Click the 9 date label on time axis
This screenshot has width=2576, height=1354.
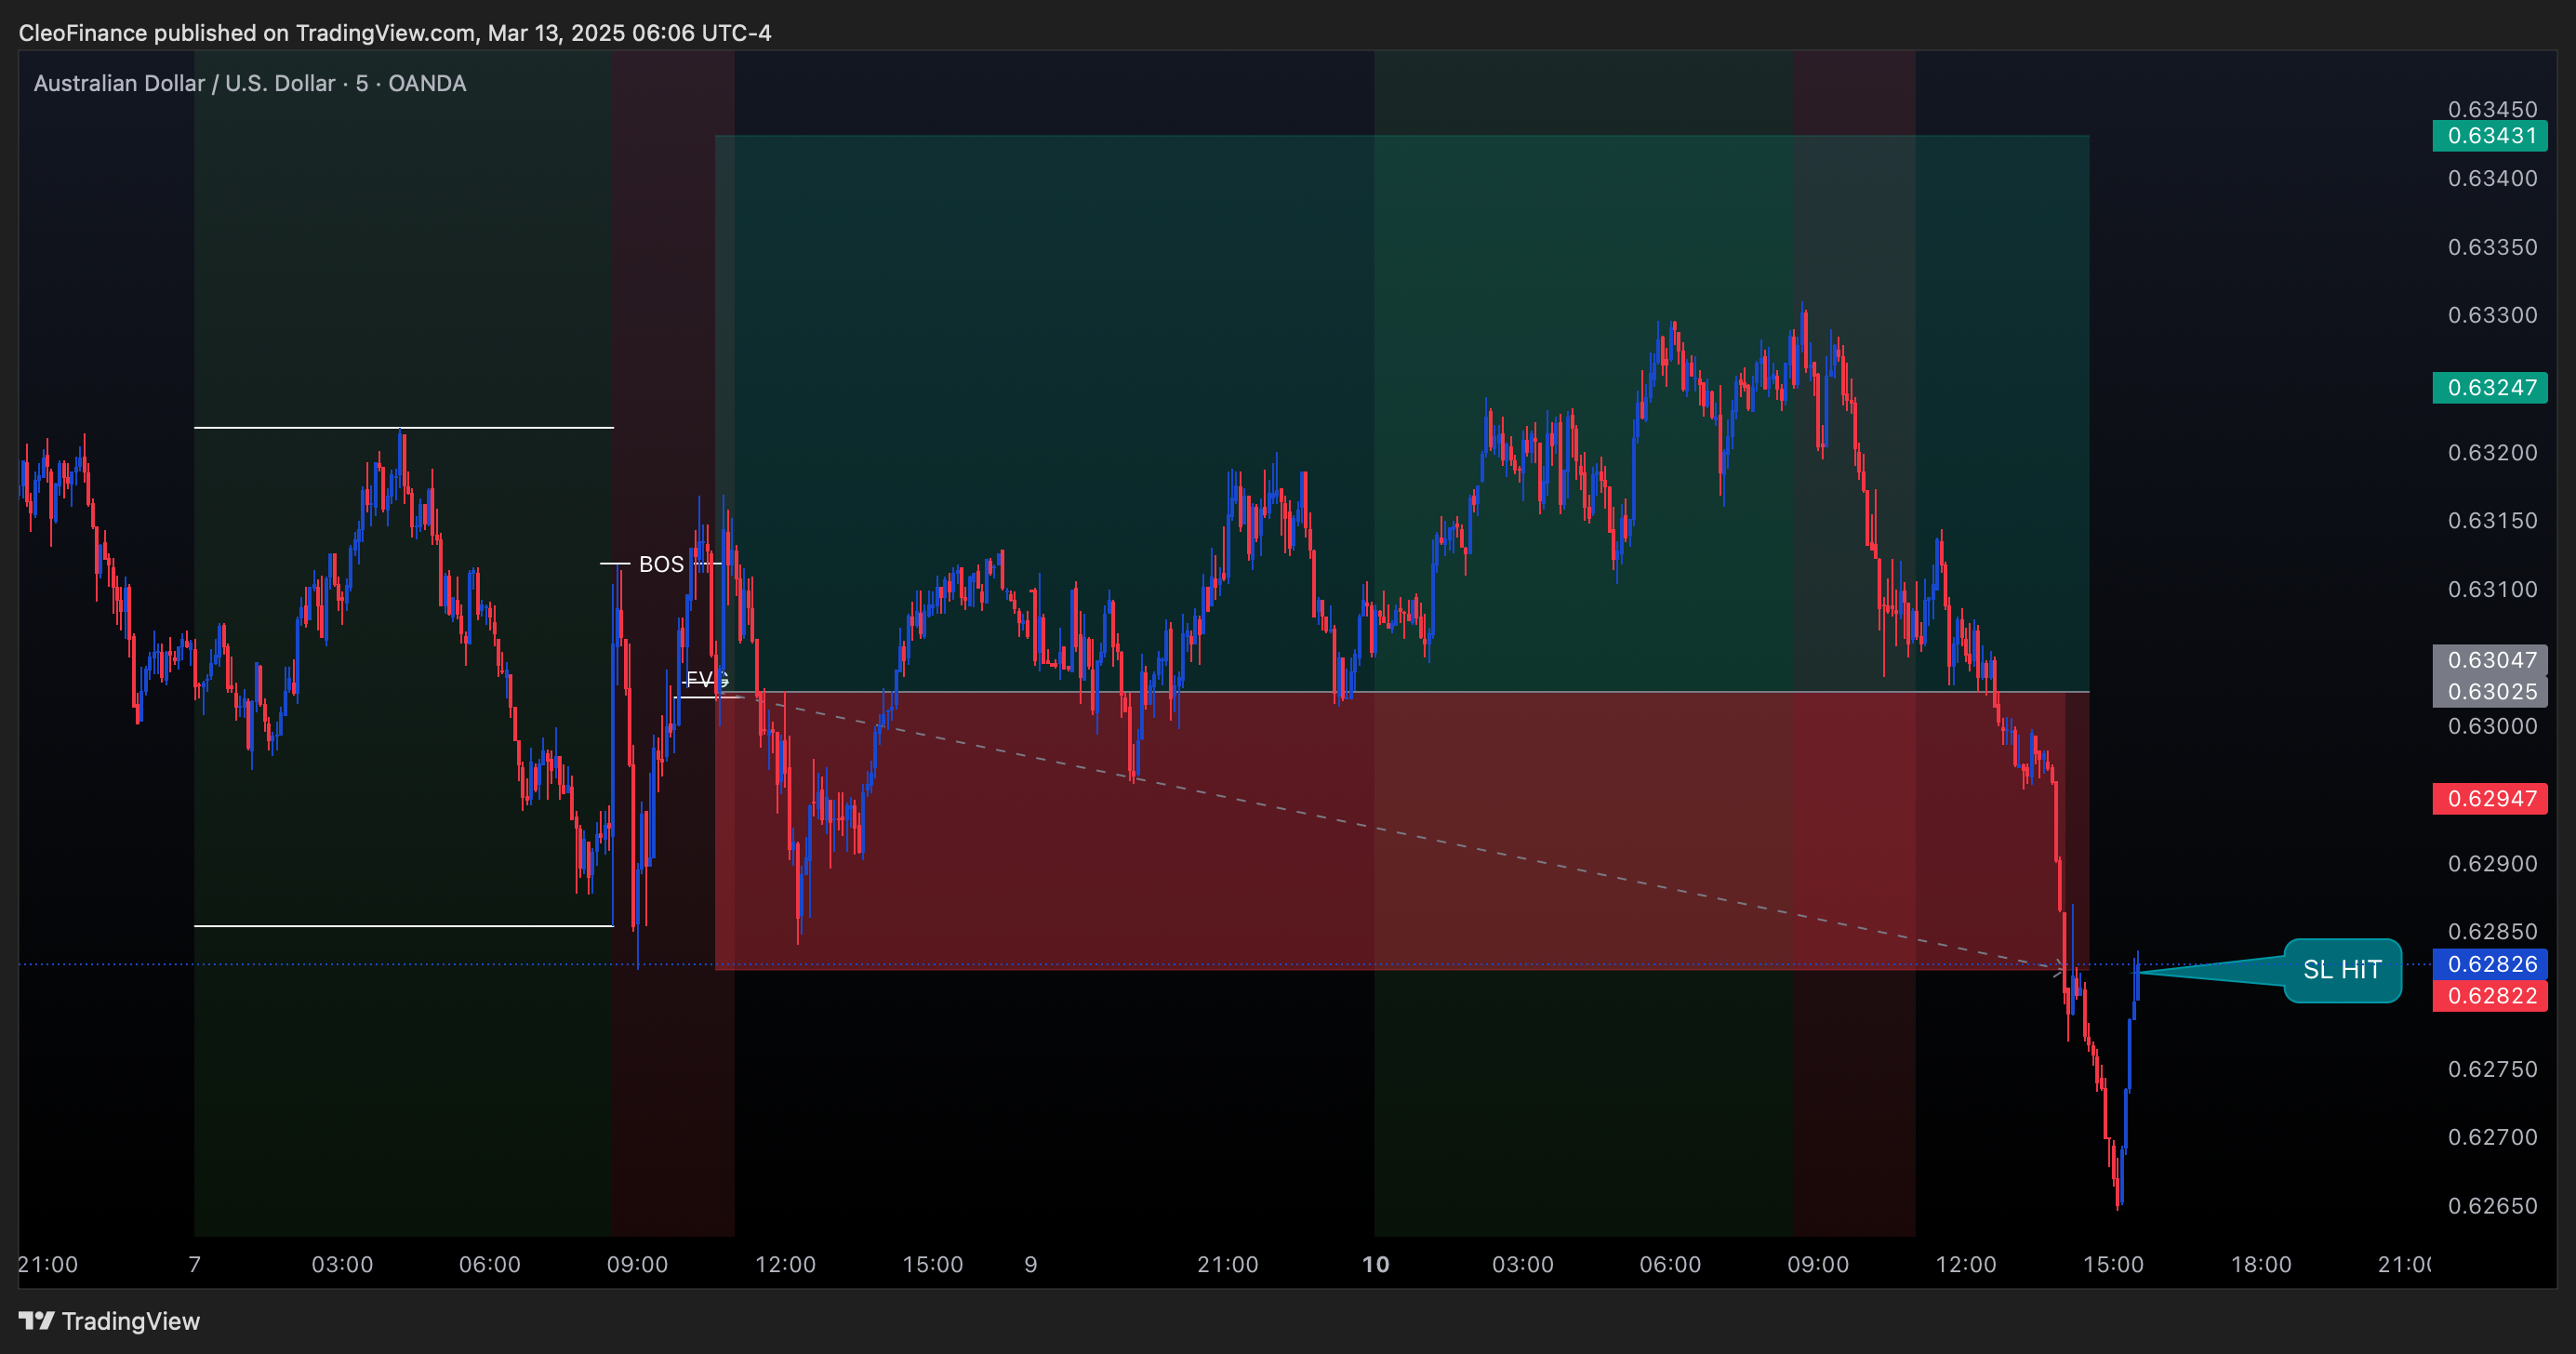(1031, 1264)
